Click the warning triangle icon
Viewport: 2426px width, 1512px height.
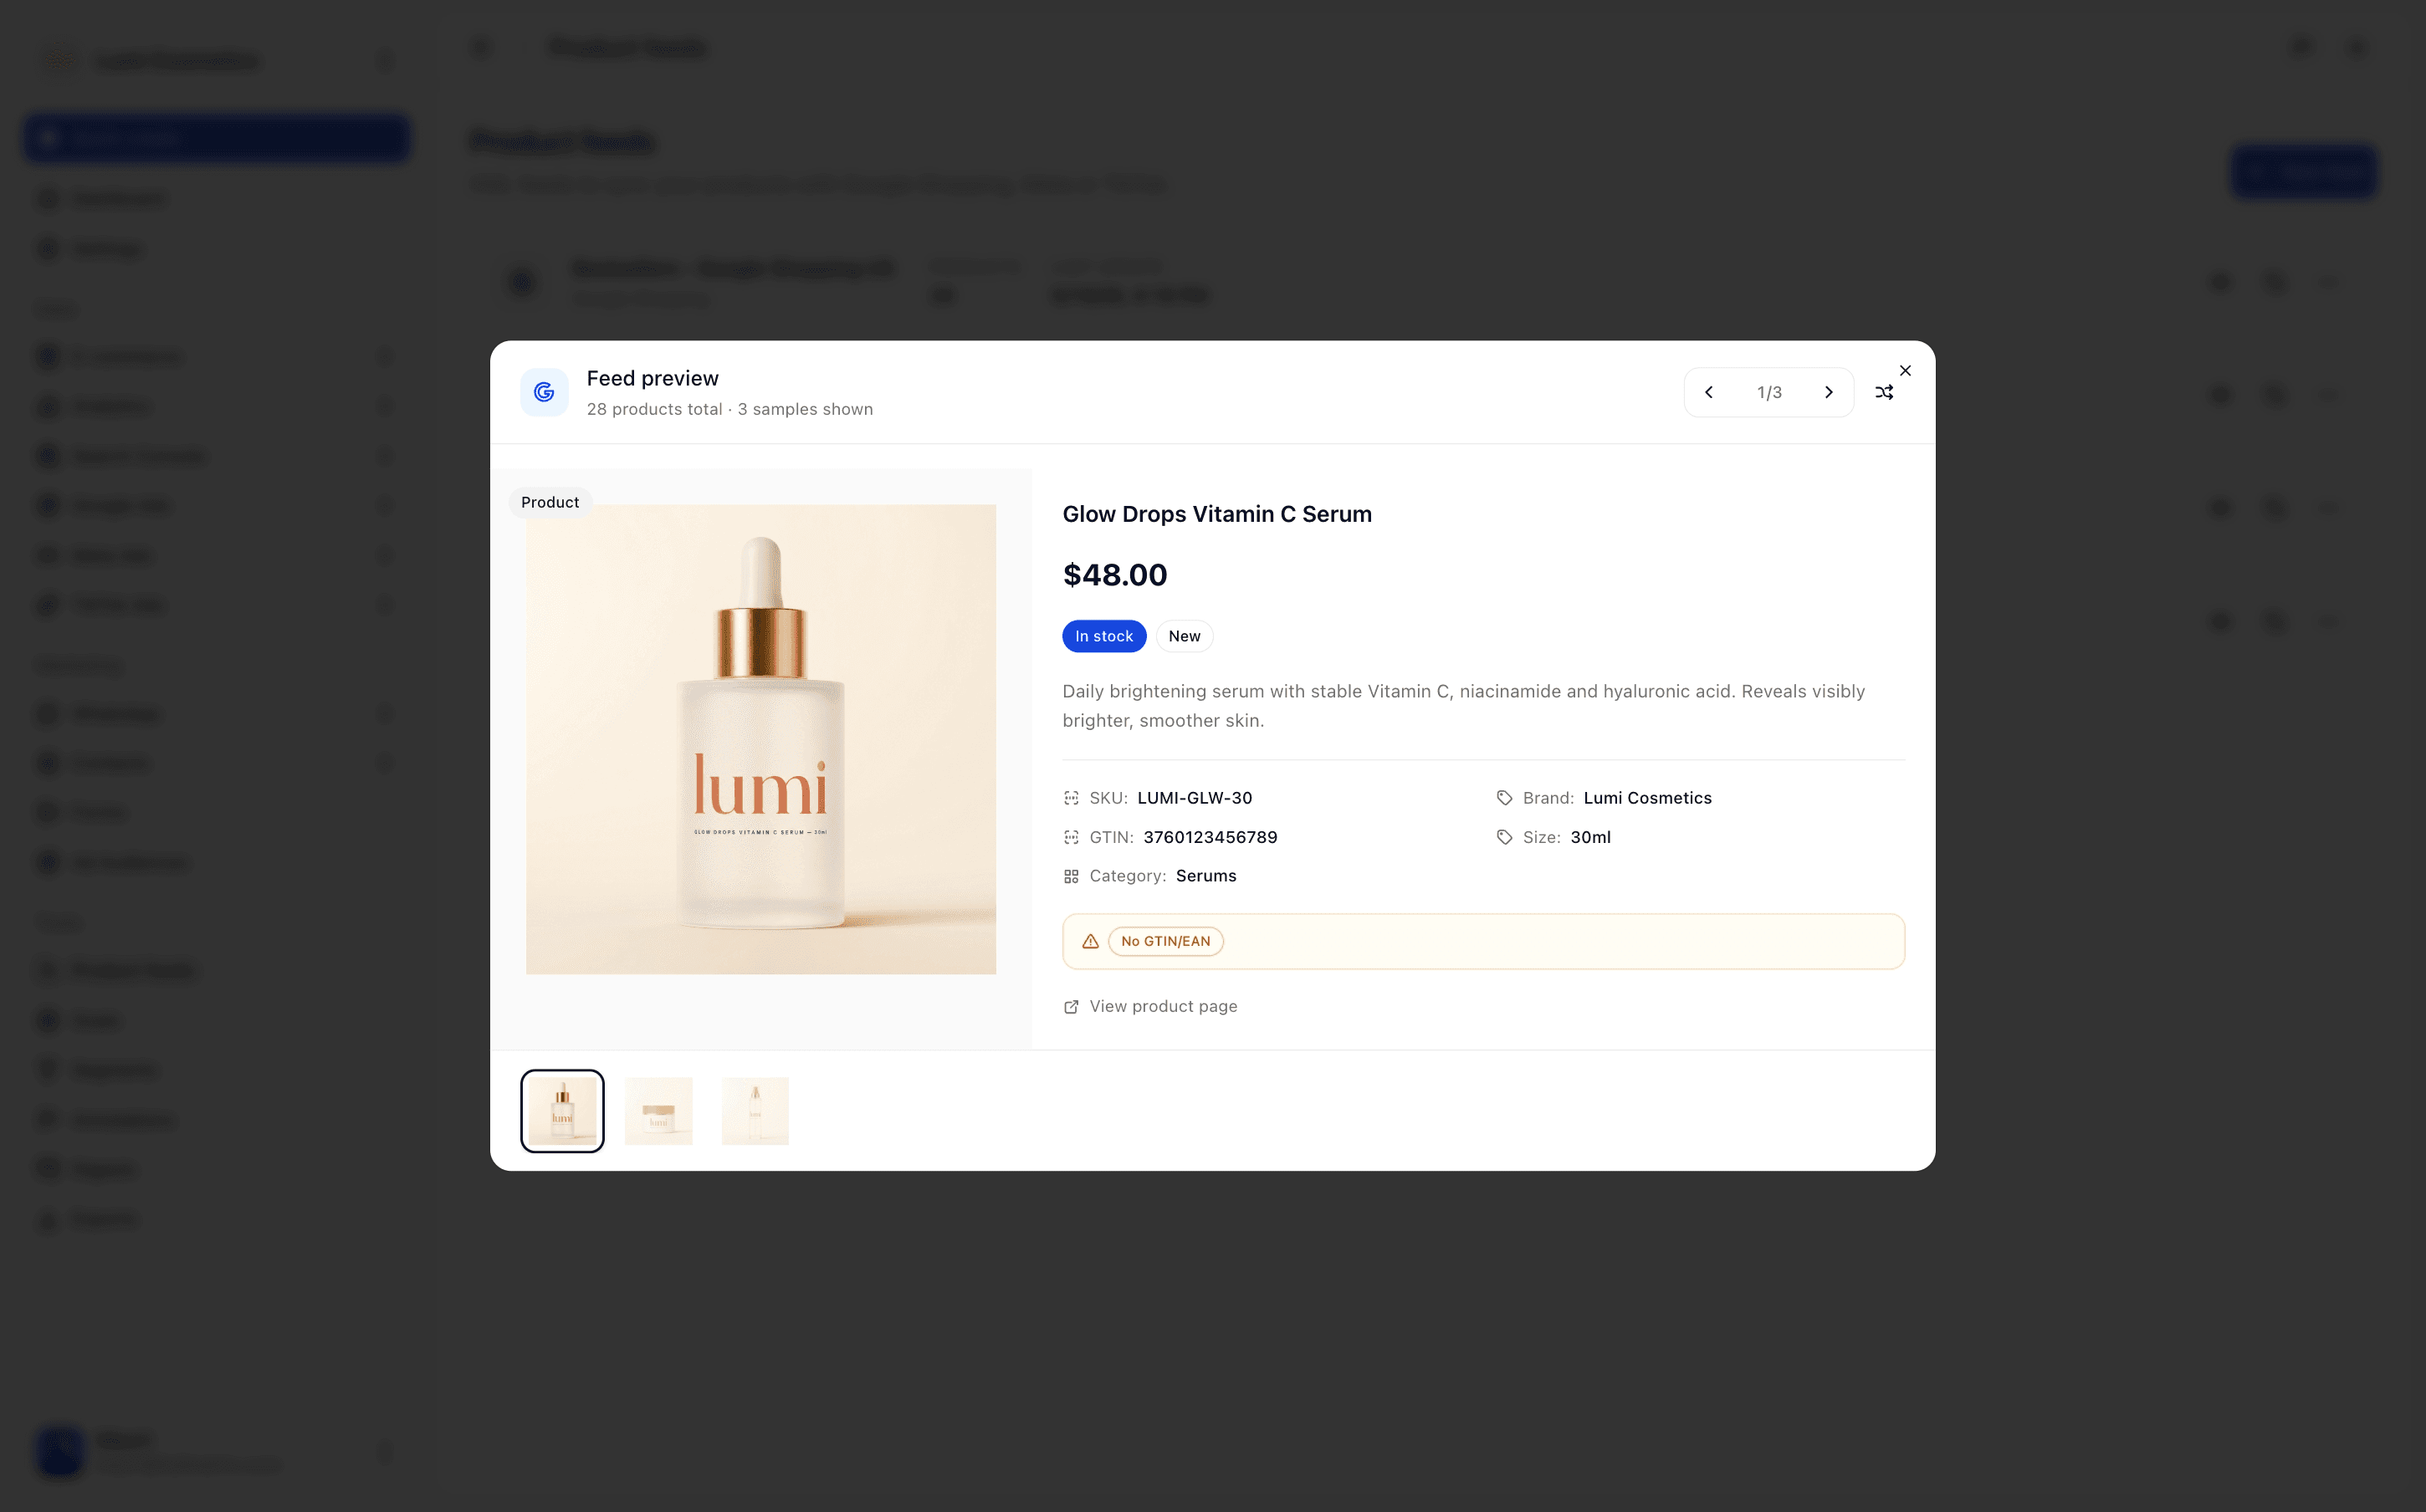tap(1090, 941)
